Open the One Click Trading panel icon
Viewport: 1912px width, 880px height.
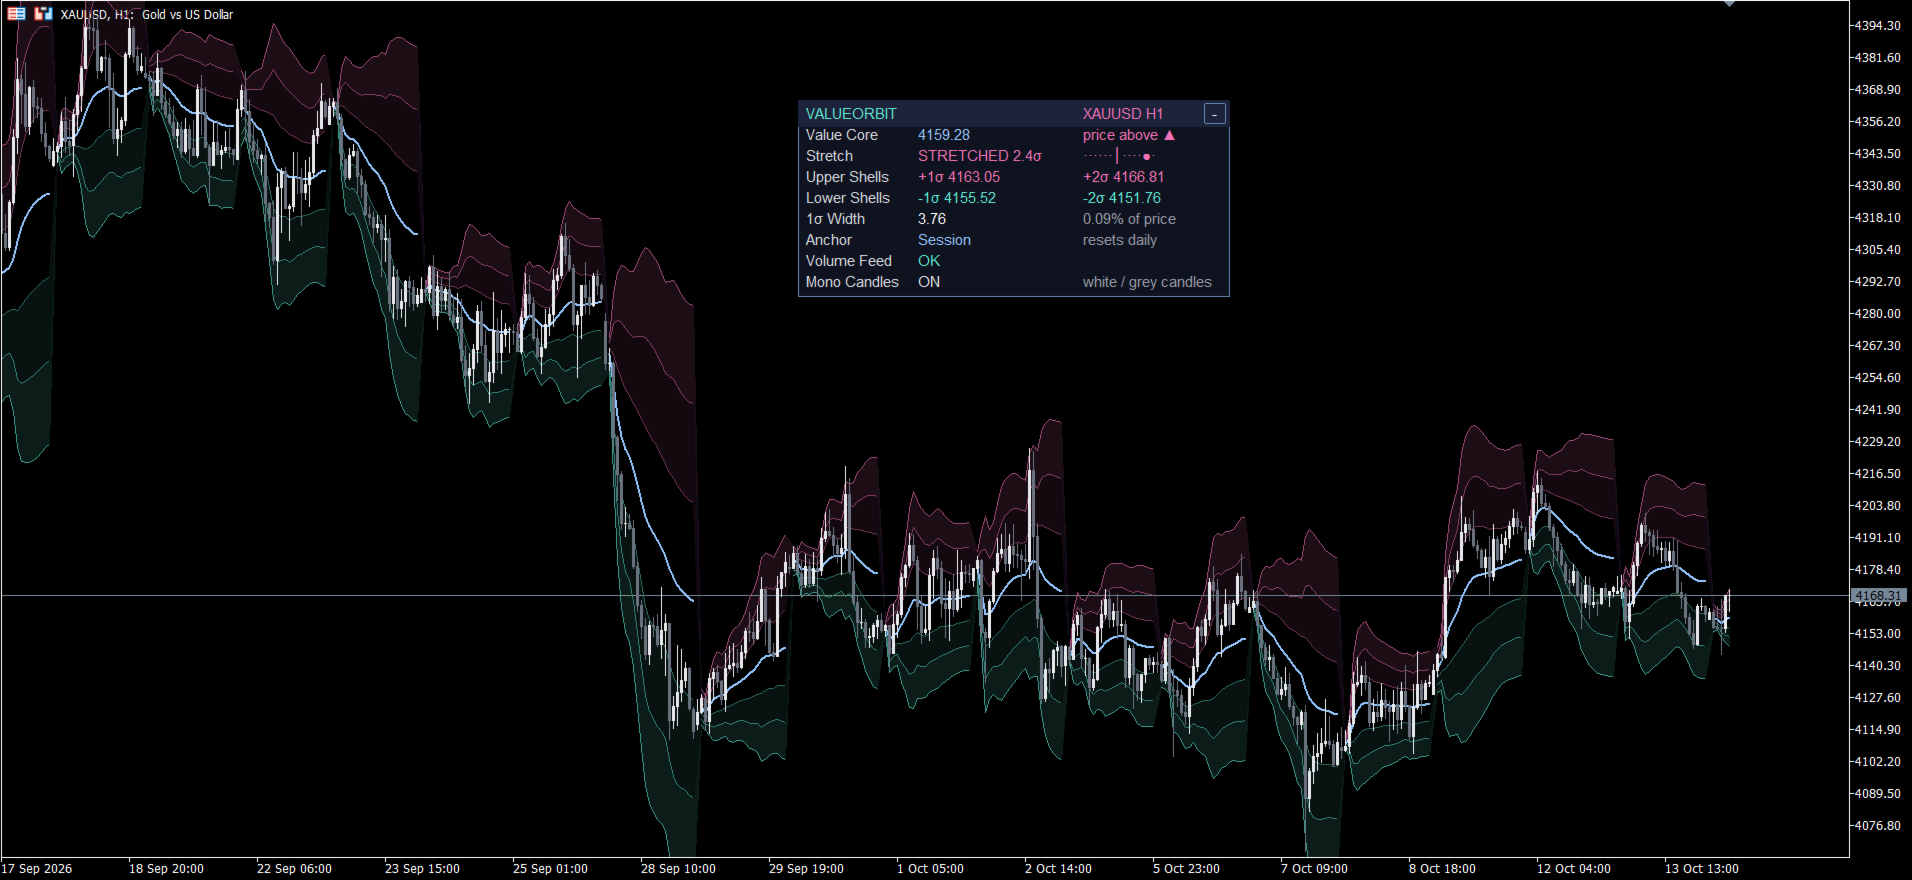pyautogui.click(x=43, y=14)
